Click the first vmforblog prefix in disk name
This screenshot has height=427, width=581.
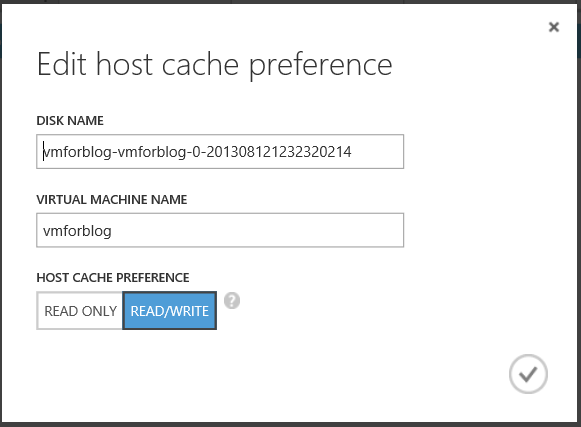[x=77, y=152]
